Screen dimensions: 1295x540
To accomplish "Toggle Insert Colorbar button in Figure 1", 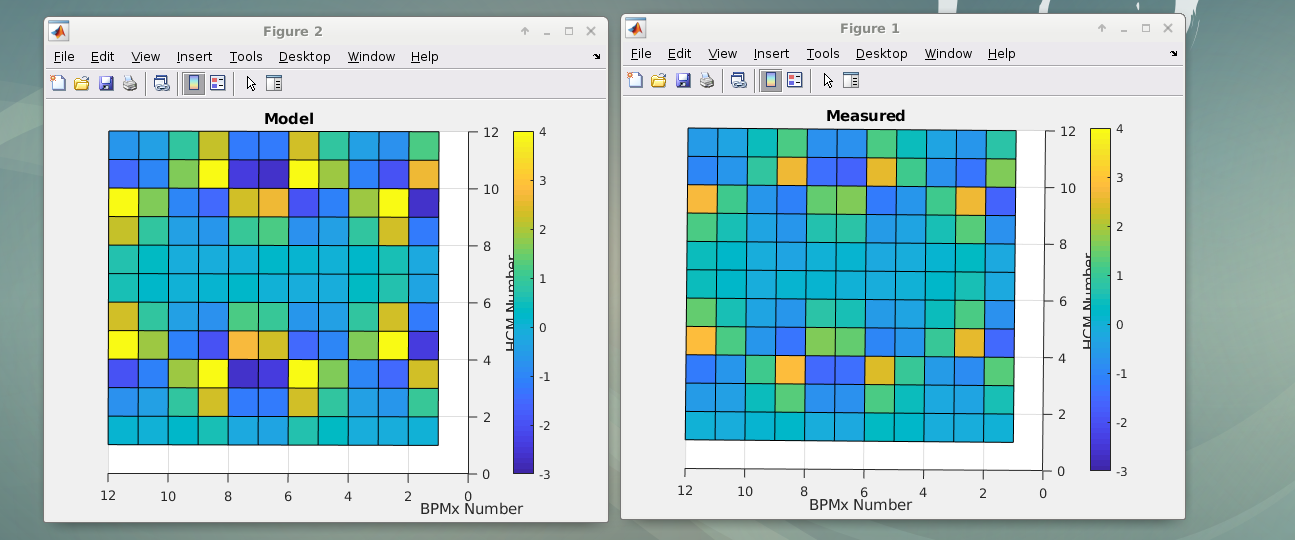I will [x=771, y=81].
